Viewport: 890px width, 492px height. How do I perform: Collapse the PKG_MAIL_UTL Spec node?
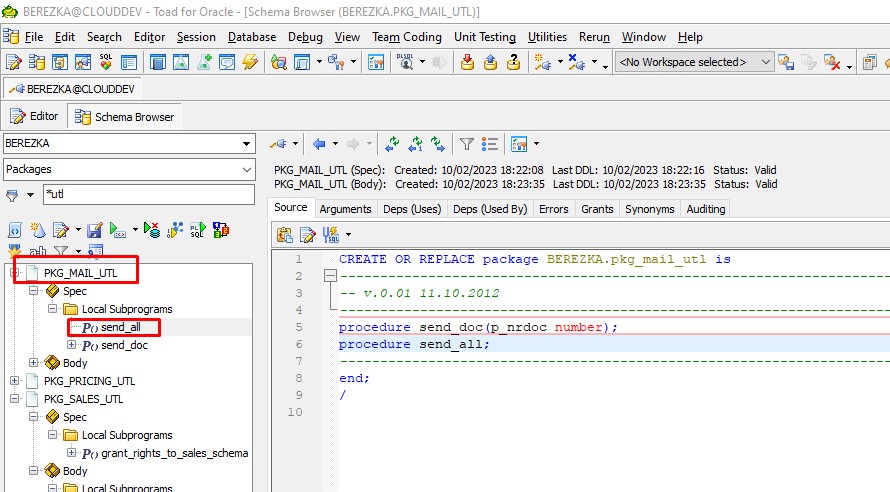pyautogui.click(x=33, y=291)
